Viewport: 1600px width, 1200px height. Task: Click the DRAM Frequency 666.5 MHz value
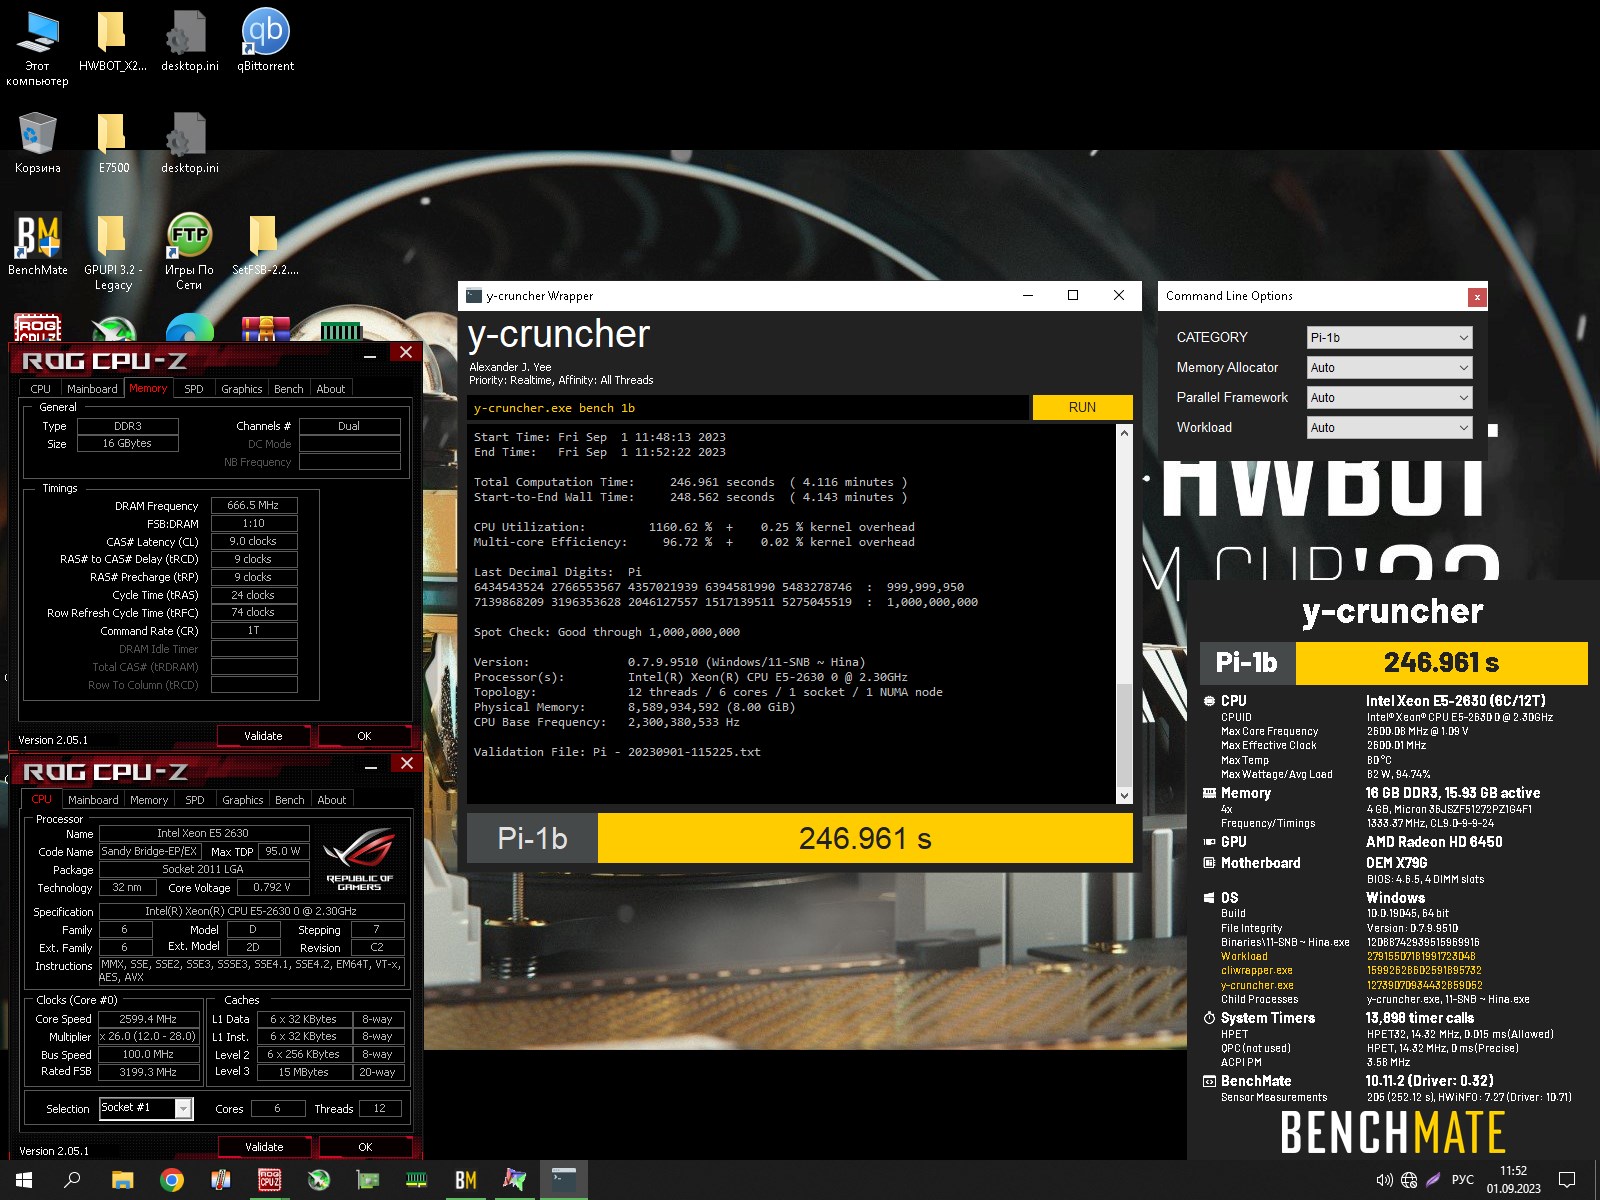click(x=253, y=506)
